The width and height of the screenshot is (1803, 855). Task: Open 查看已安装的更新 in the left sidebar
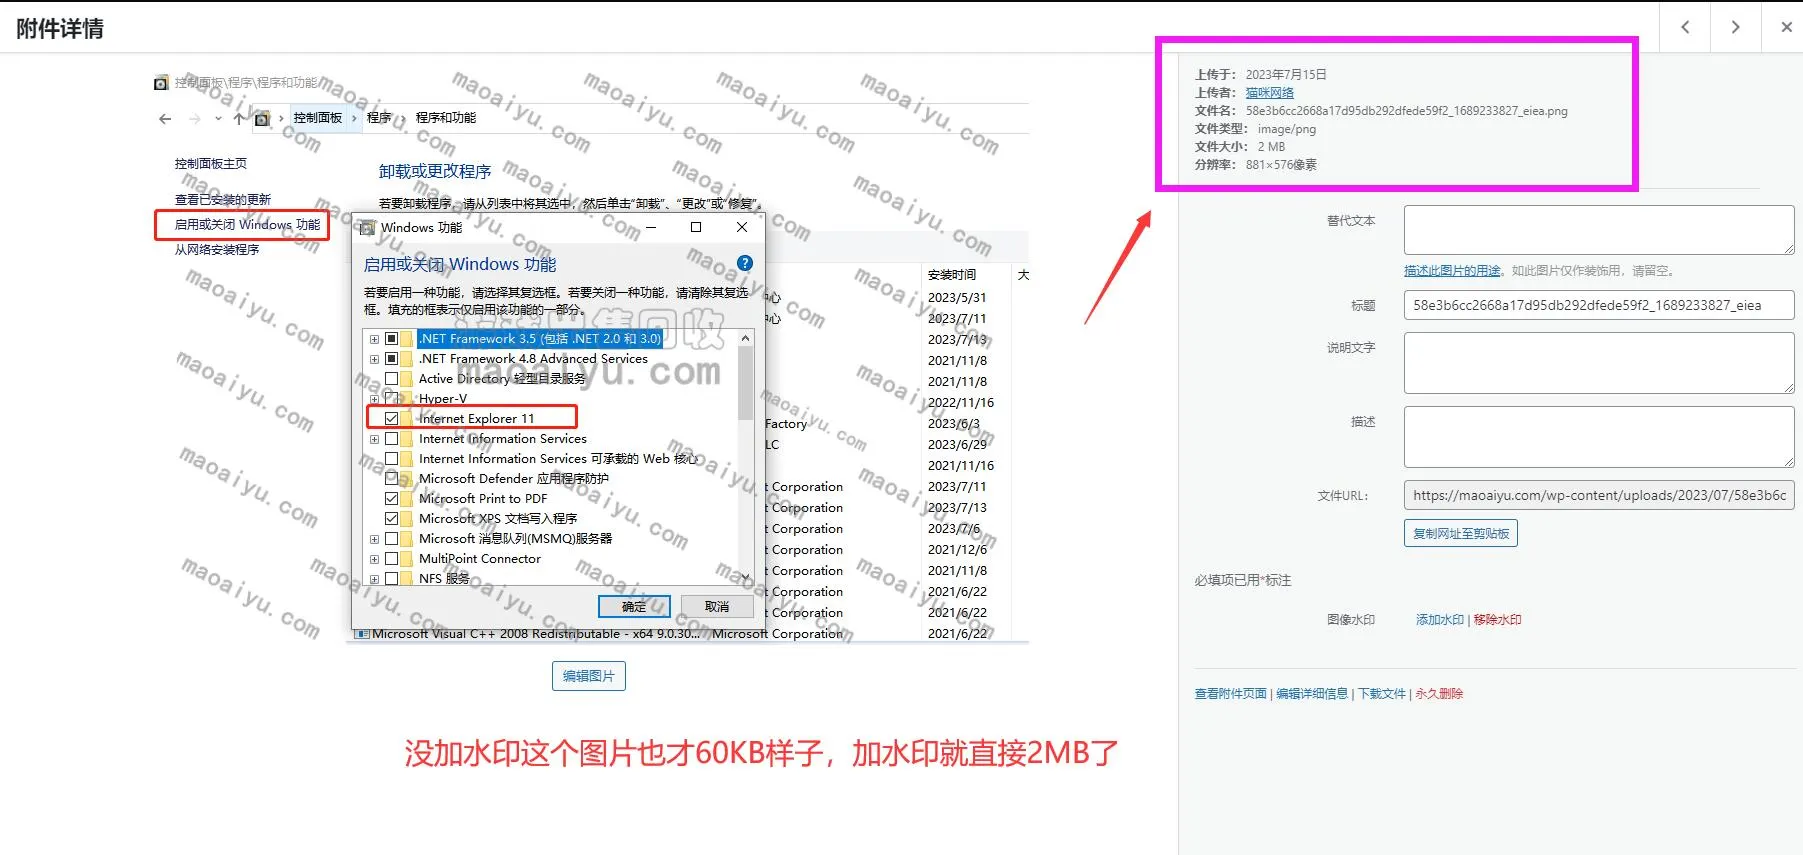click(x=223, y=200)
